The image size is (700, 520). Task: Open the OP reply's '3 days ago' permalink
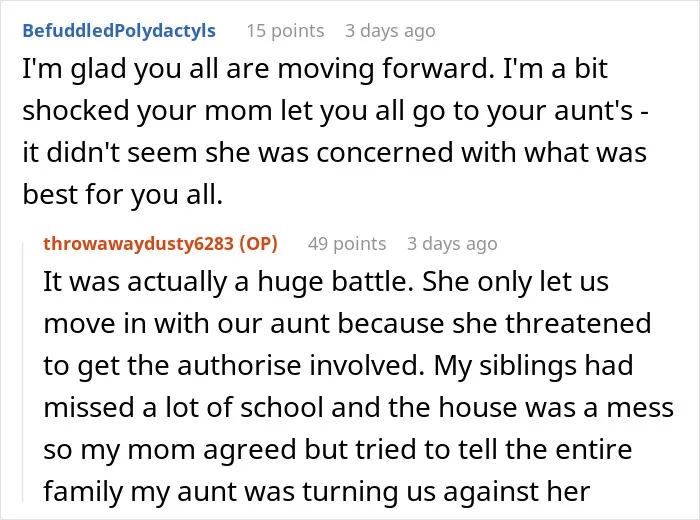tap(452, 244)
